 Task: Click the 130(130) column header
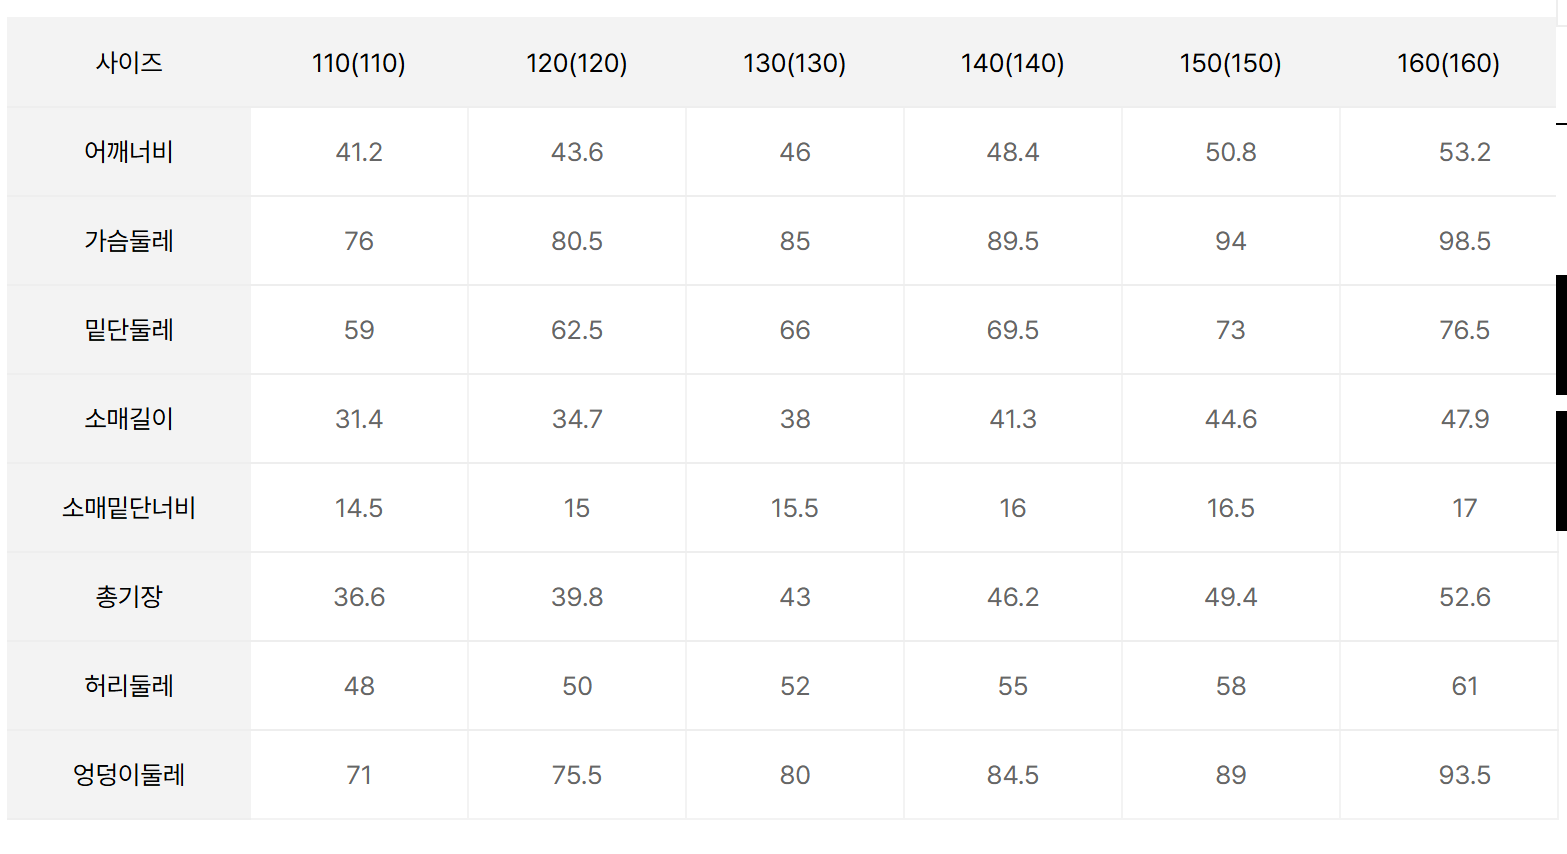click(x=794, y=63)
